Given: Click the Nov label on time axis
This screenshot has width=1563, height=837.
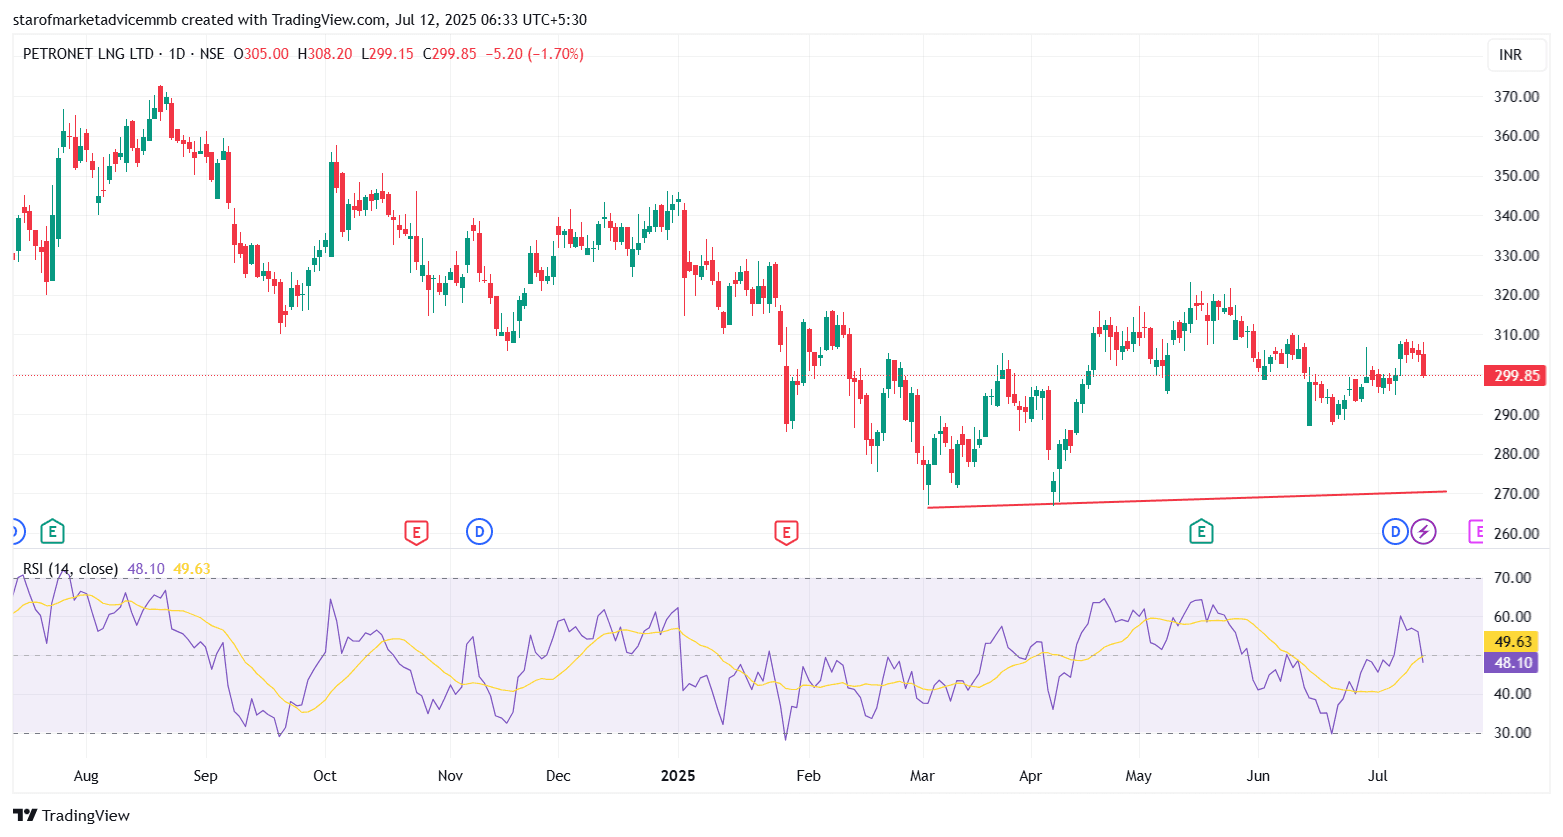Looking at the screenshot, I should pos(451,776).
